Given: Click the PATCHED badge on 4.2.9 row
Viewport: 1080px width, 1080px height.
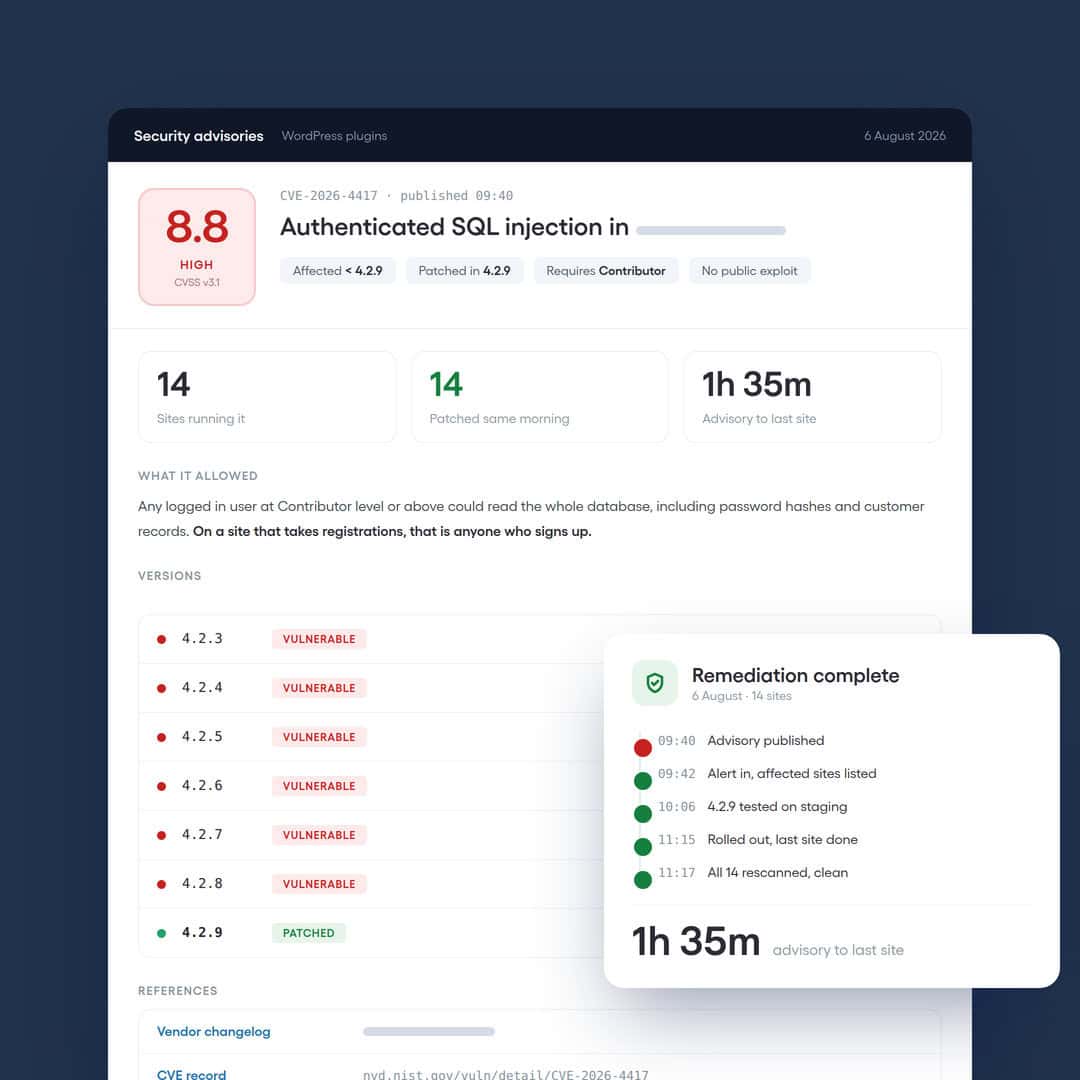Looking at the screenshot, I should point(309,933).
